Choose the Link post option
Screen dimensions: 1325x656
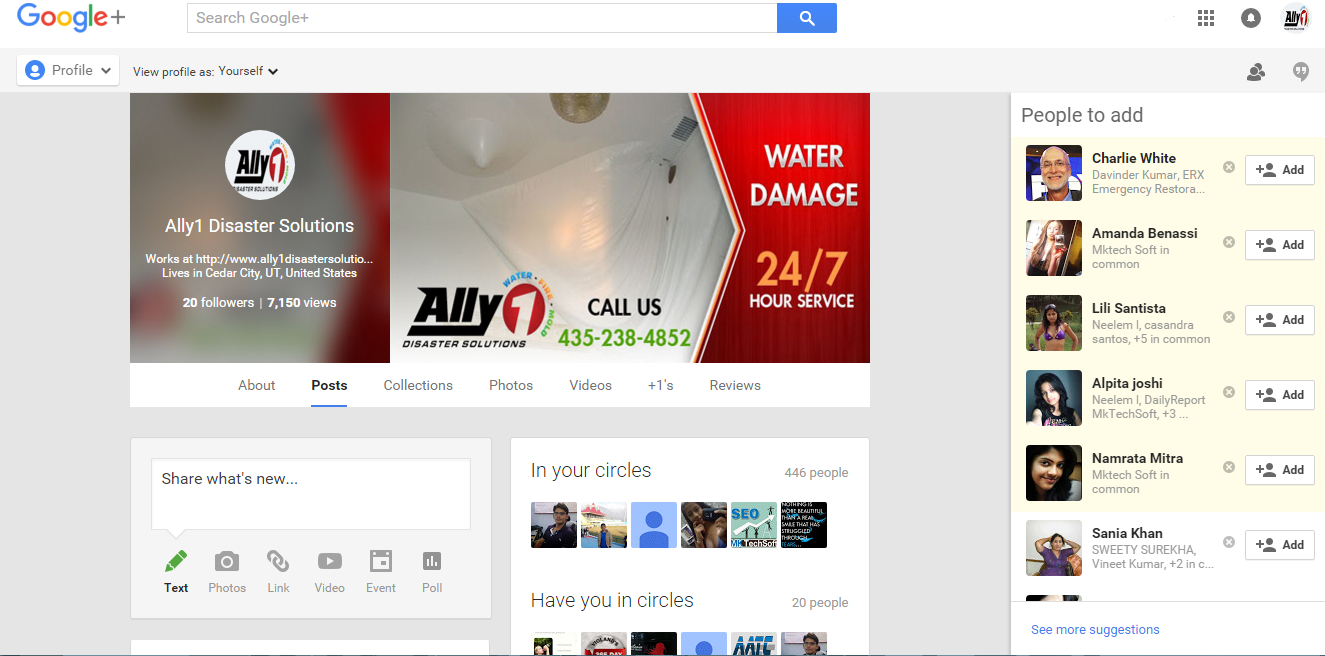tap(278, 572)
